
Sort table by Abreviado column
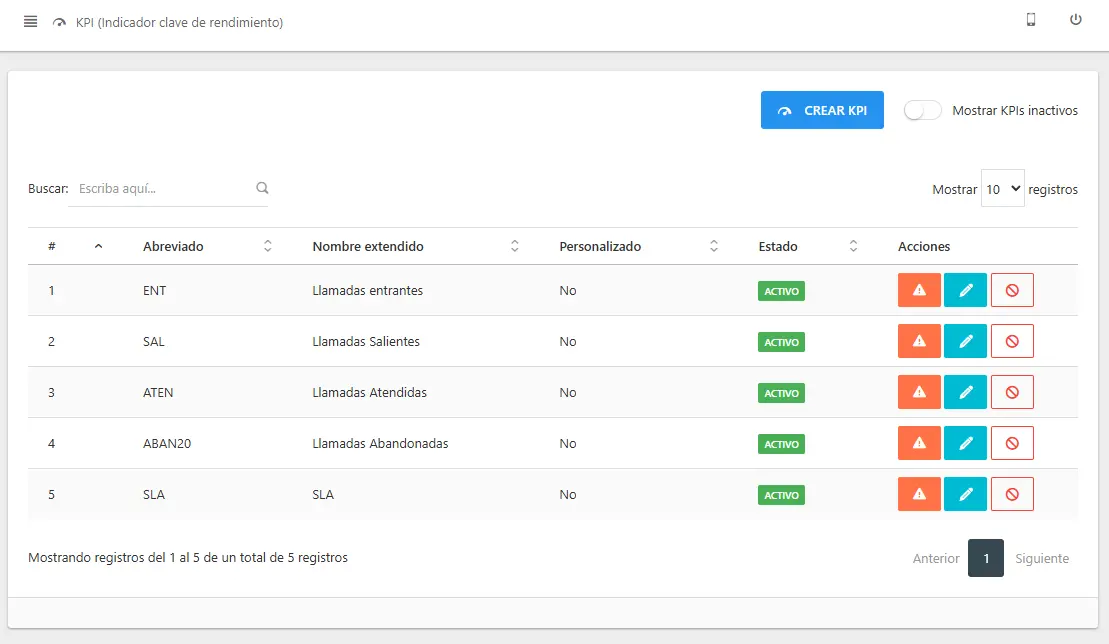click(x=207, y=246)
